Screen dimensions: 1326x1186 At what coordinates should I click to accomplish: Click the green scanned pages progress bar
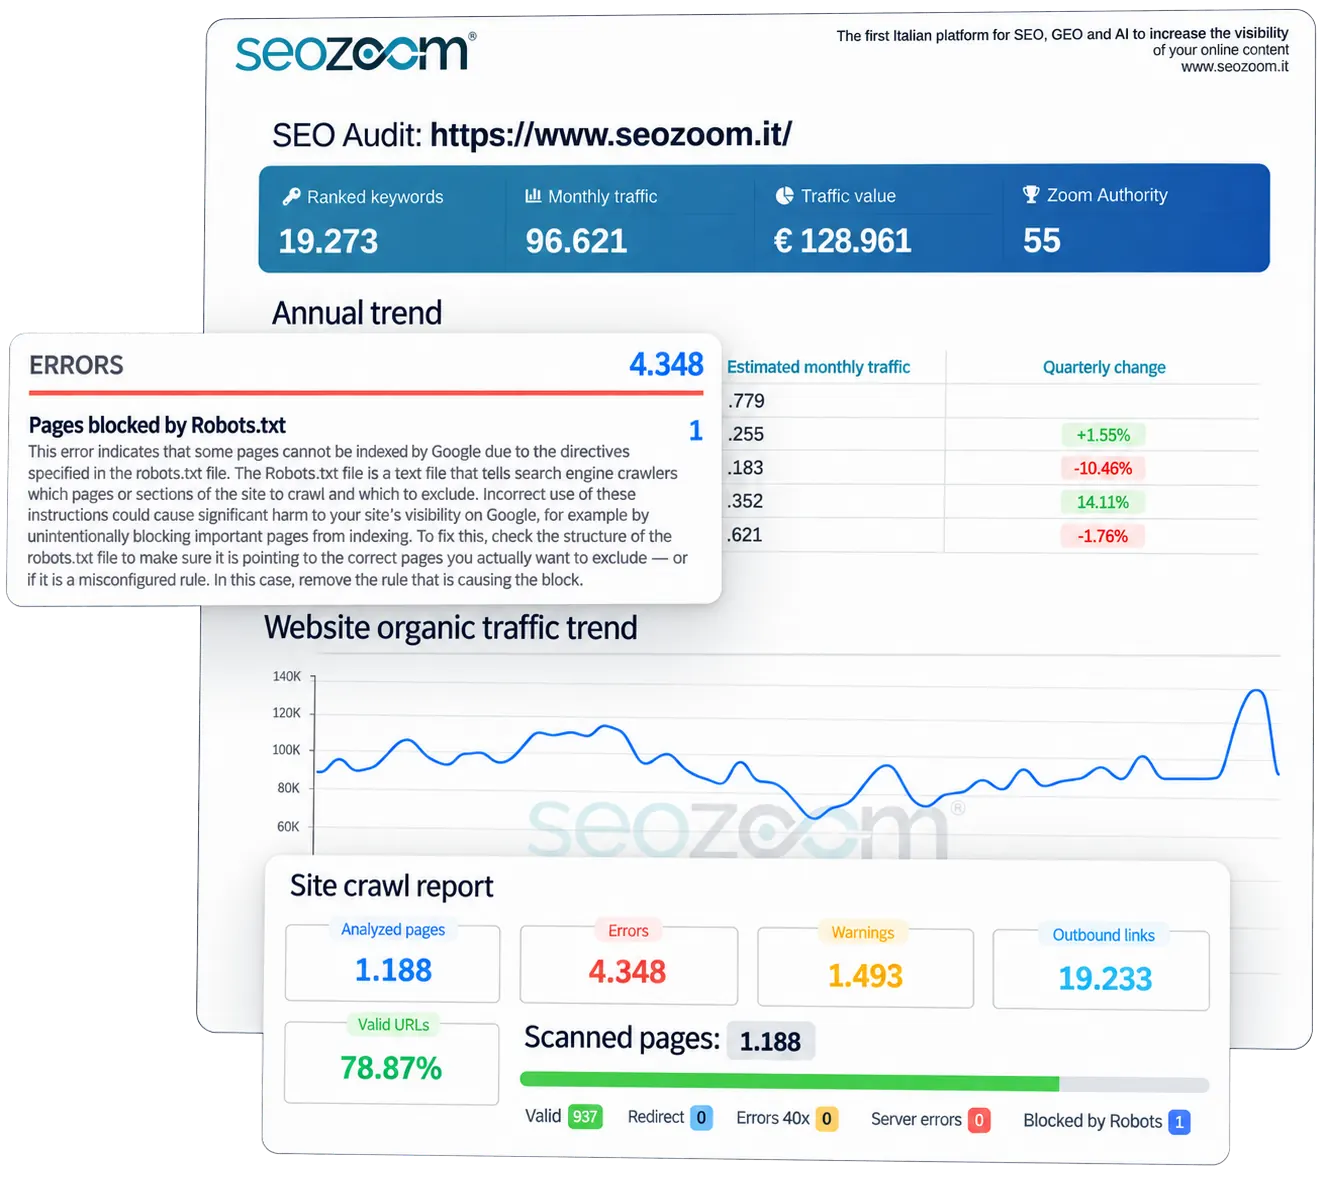[x=789, y=1082]
